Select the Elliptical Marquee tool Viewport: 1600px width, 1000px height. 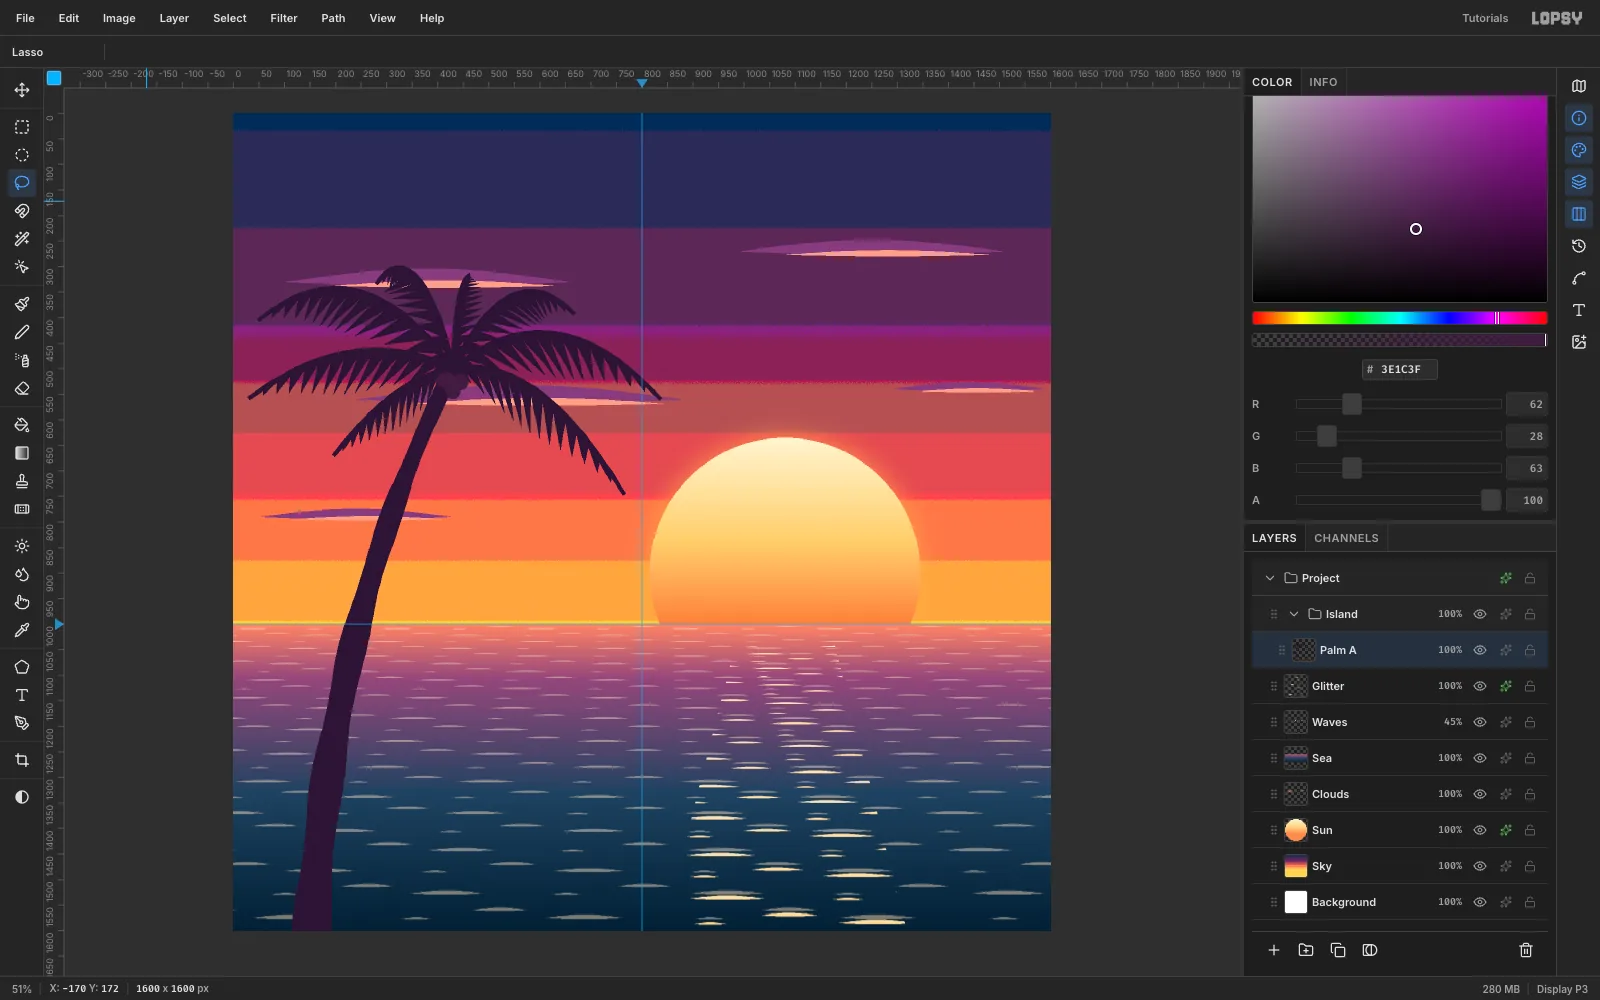(22, 155)
